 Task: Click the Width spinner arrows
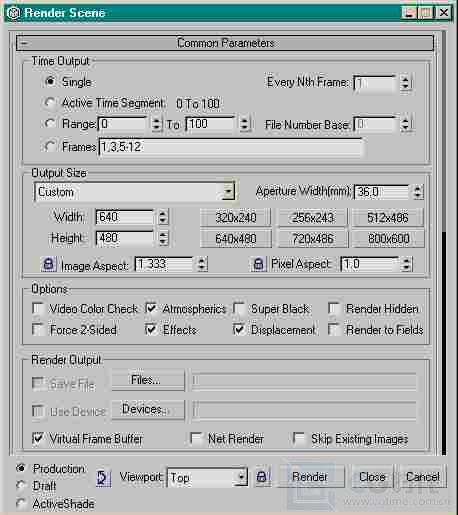tap(163, 217)
